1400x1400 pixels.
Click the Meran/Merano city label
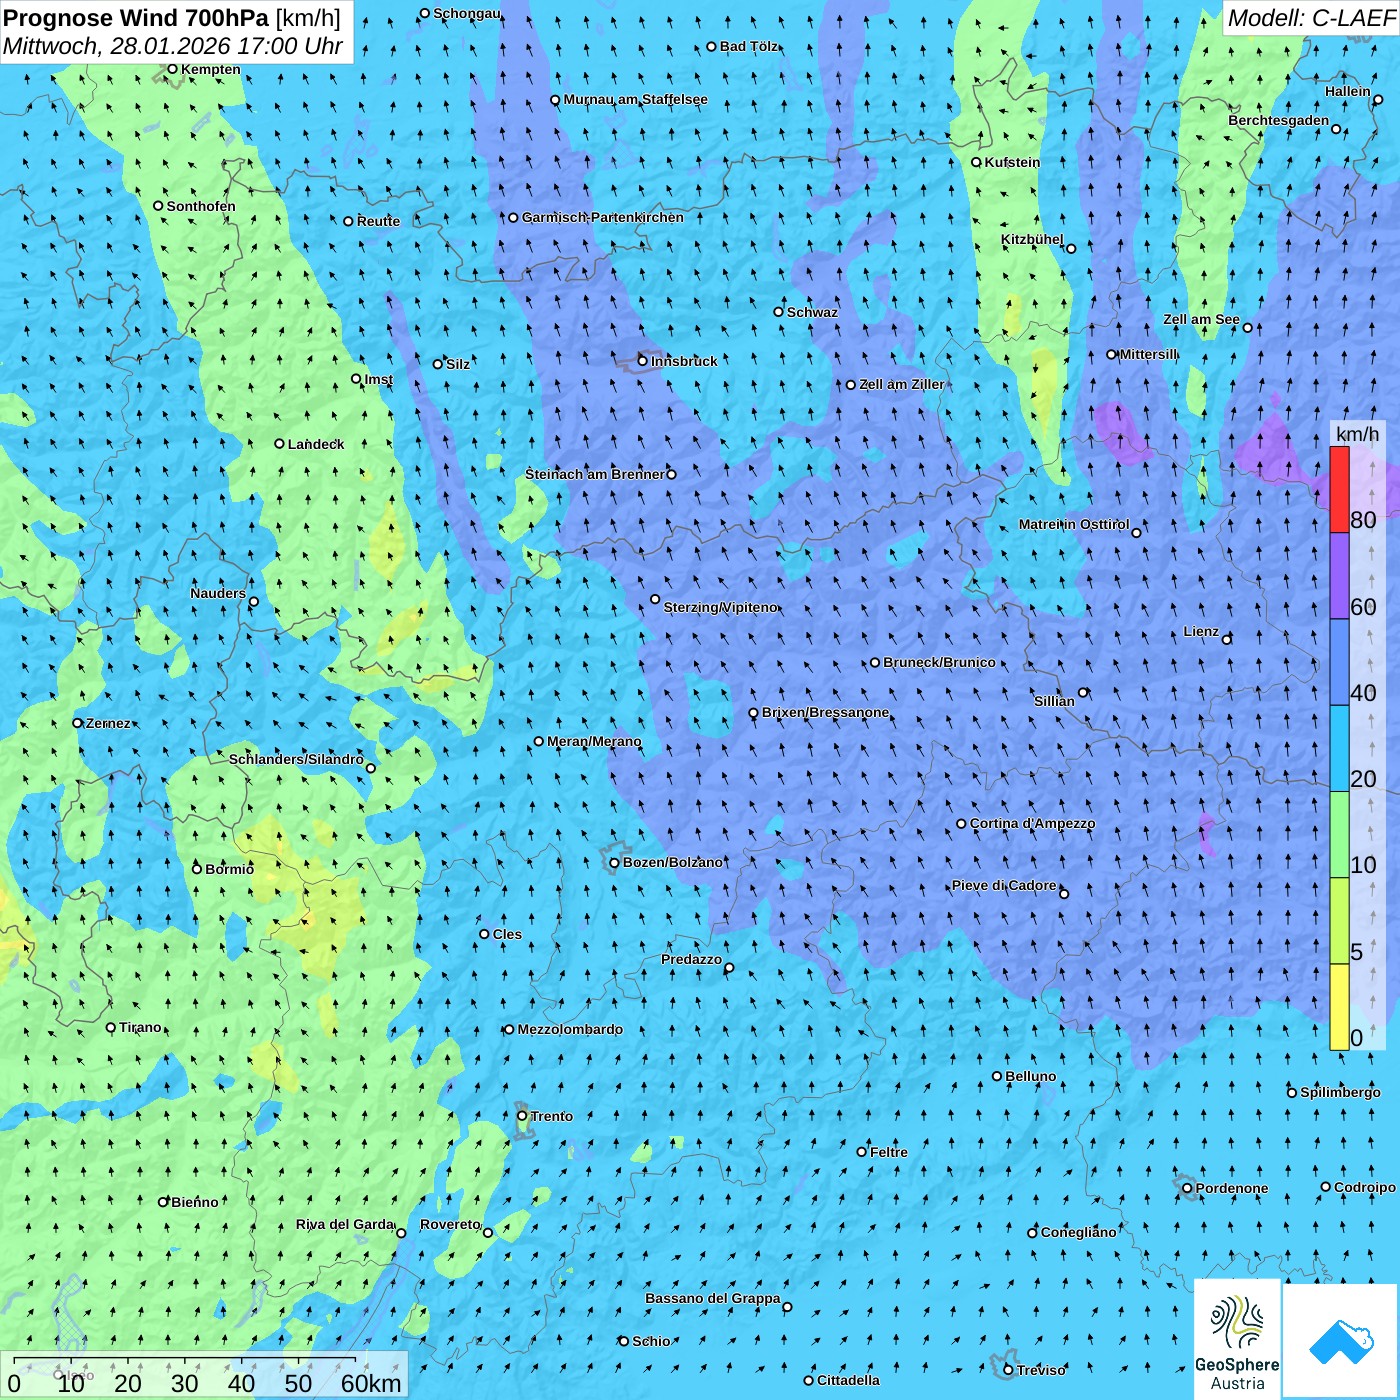coord(594,741)
